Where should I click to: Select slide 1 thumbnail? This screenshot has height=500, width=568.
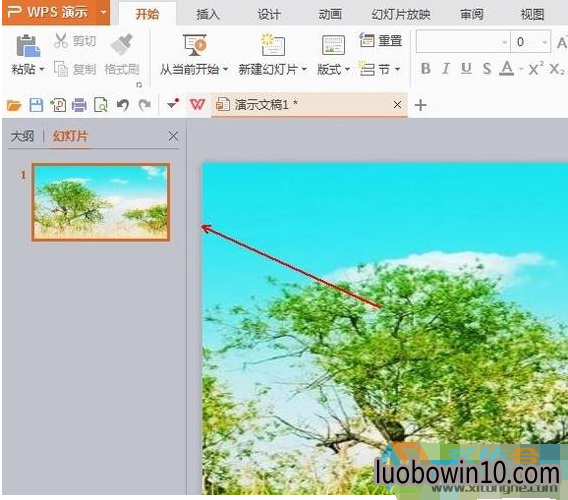[x=101, y=202]
